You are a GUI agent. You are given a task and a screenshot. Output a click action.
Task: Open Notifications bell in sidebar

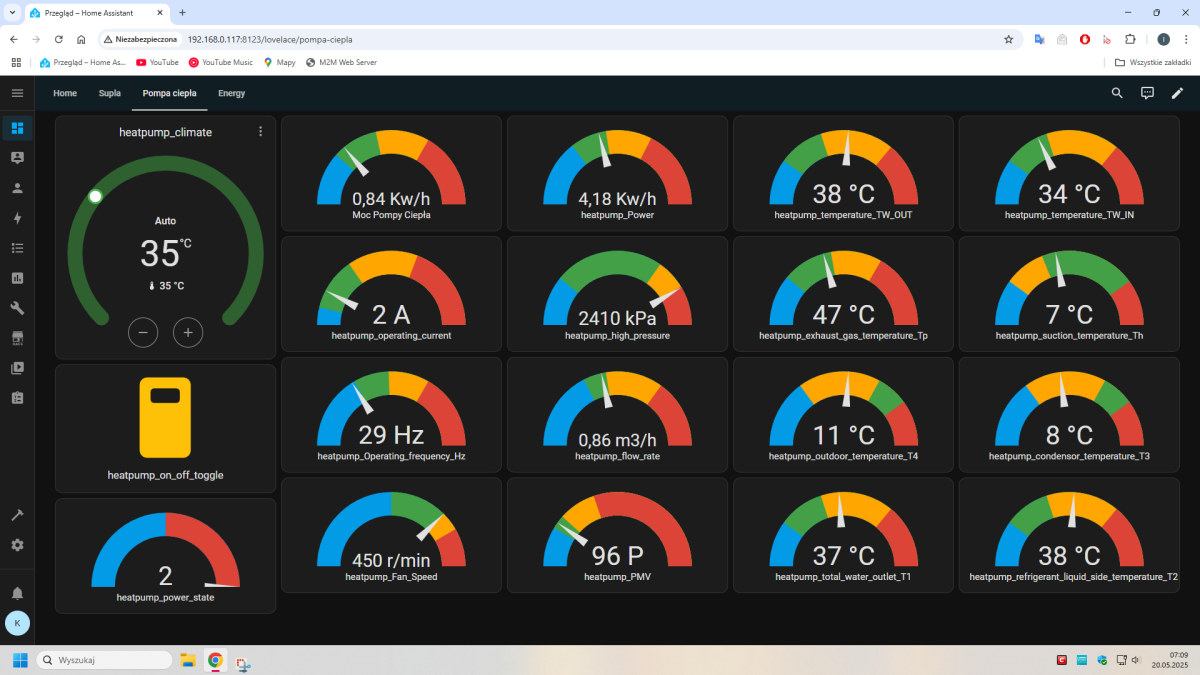(x=17, y=593)
